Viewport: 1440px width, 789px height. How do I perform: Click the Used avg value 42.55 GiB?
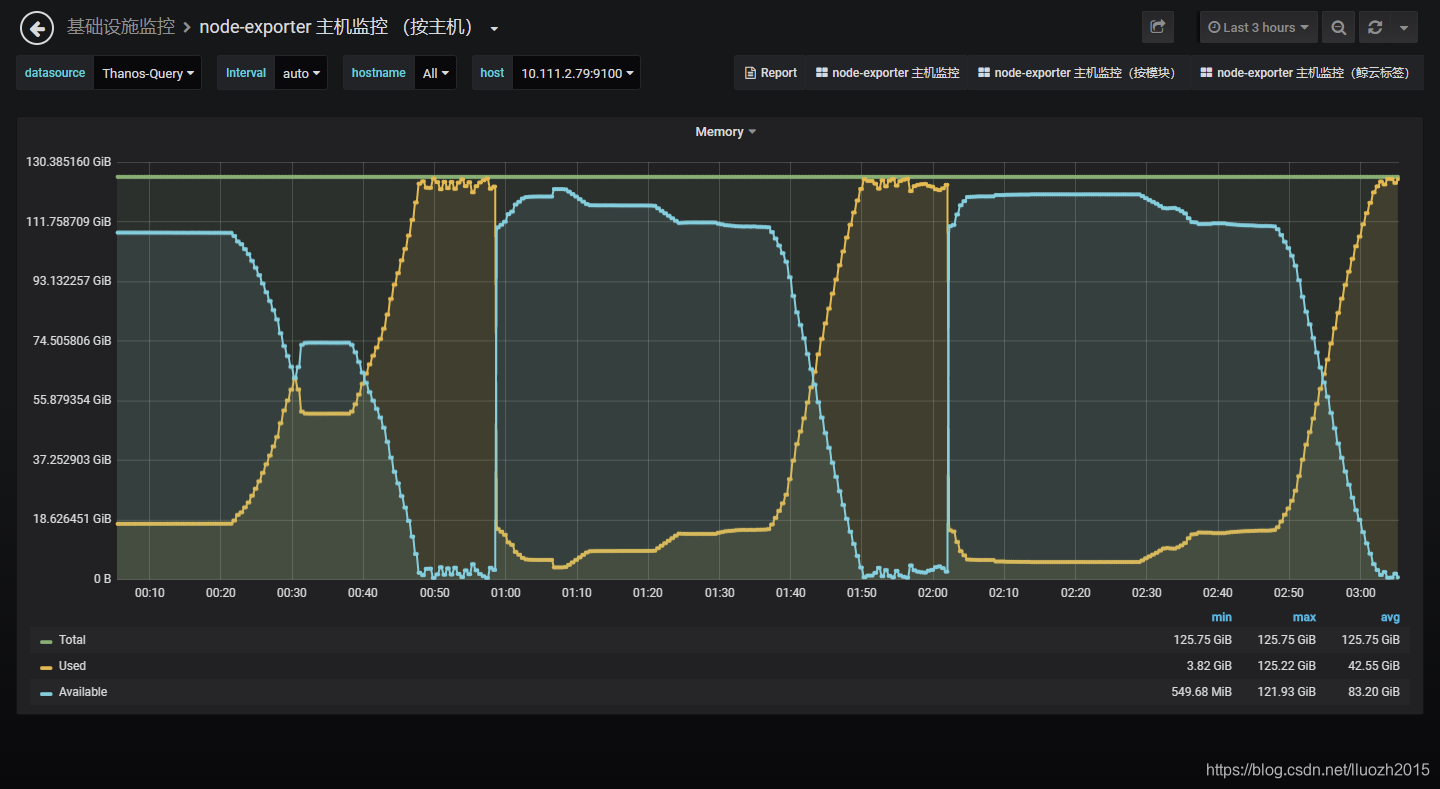click(x=1374, y=666)
